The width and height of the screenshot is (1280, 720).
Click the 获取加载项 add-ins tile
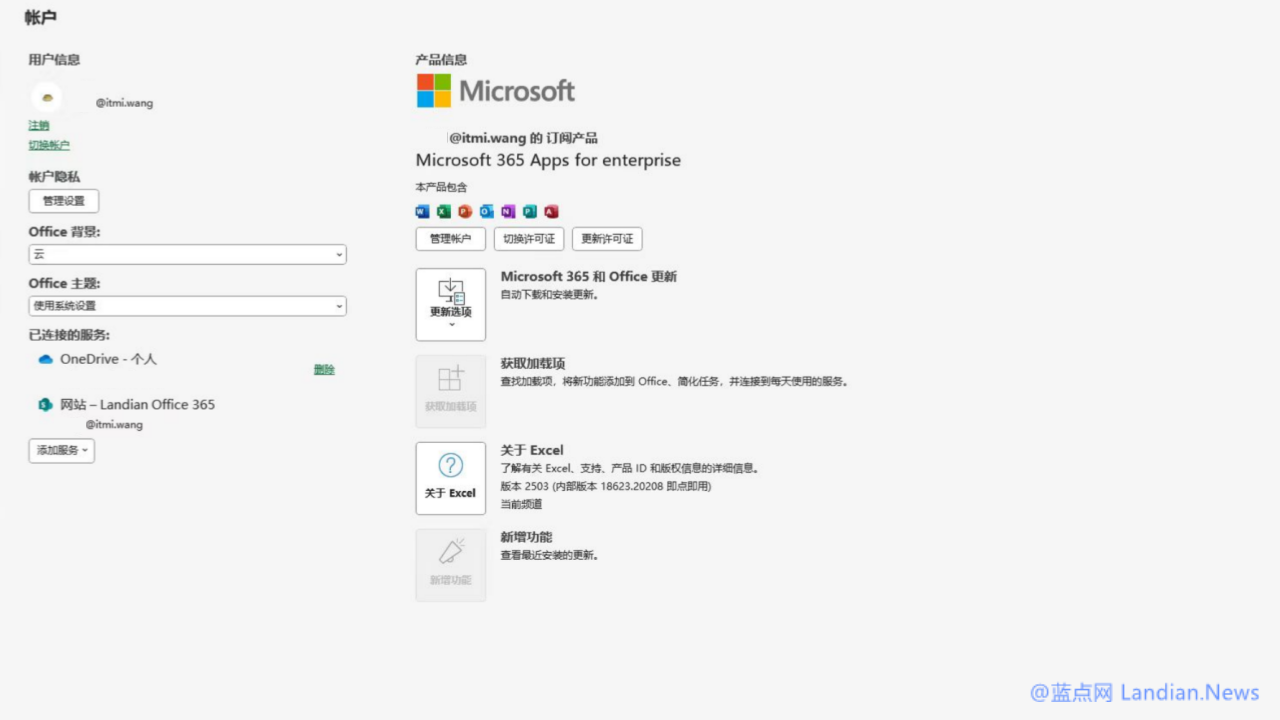click(451, 392)
